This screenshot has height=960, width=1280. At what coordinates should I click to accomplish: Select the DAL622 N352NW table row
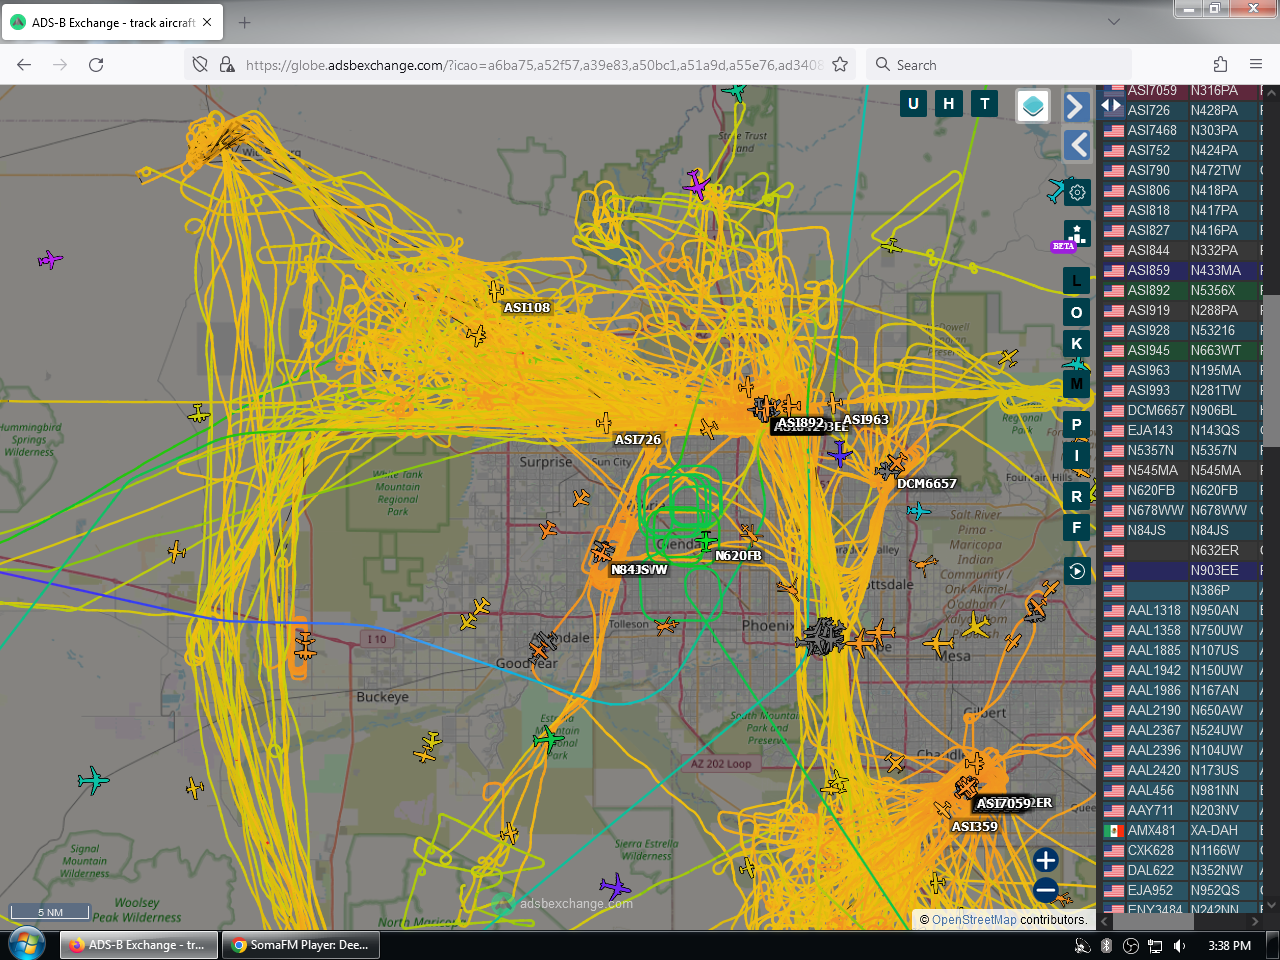(x=1181, y=870)
